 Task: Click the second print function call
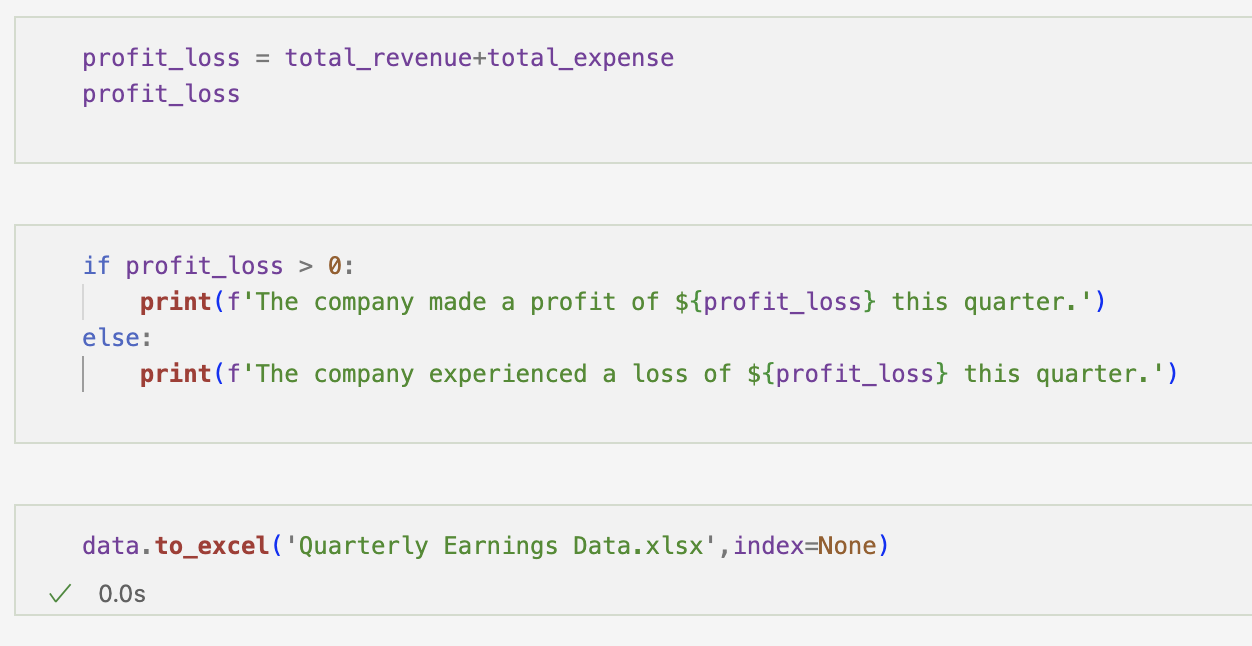(175, 374)
